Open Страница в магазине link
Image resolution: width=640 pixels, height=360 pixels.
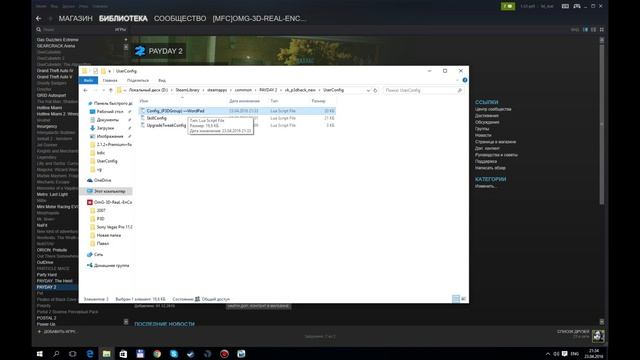coord(496,142)
